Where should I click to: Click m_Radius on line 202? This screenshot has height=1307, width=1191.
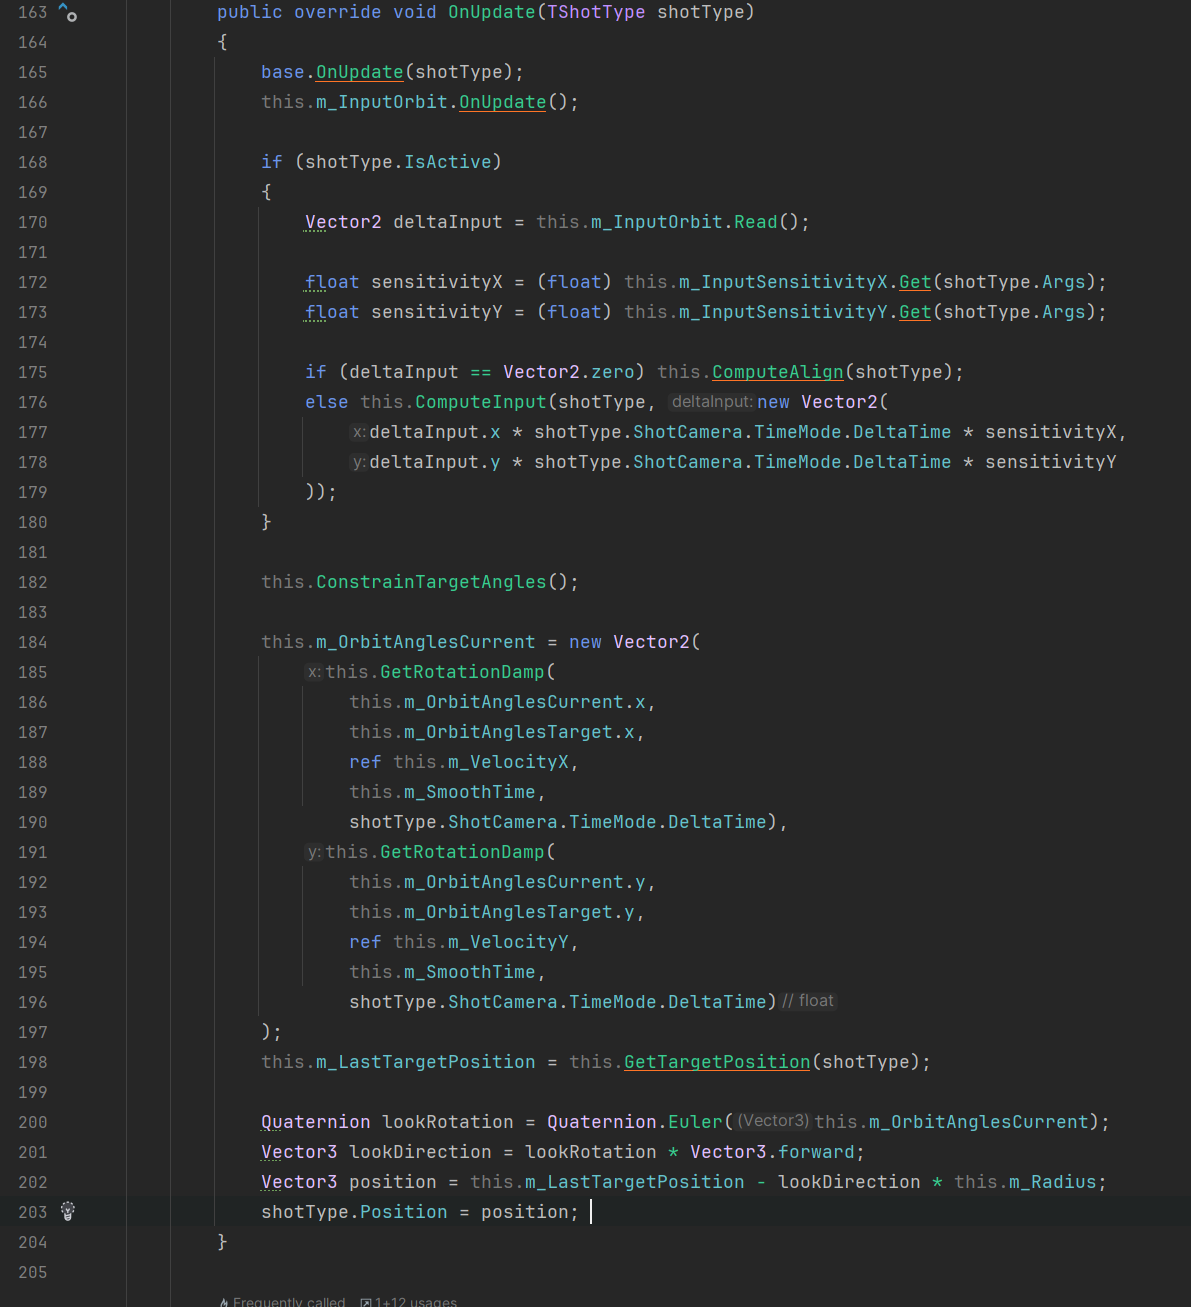(1053, 1182)
